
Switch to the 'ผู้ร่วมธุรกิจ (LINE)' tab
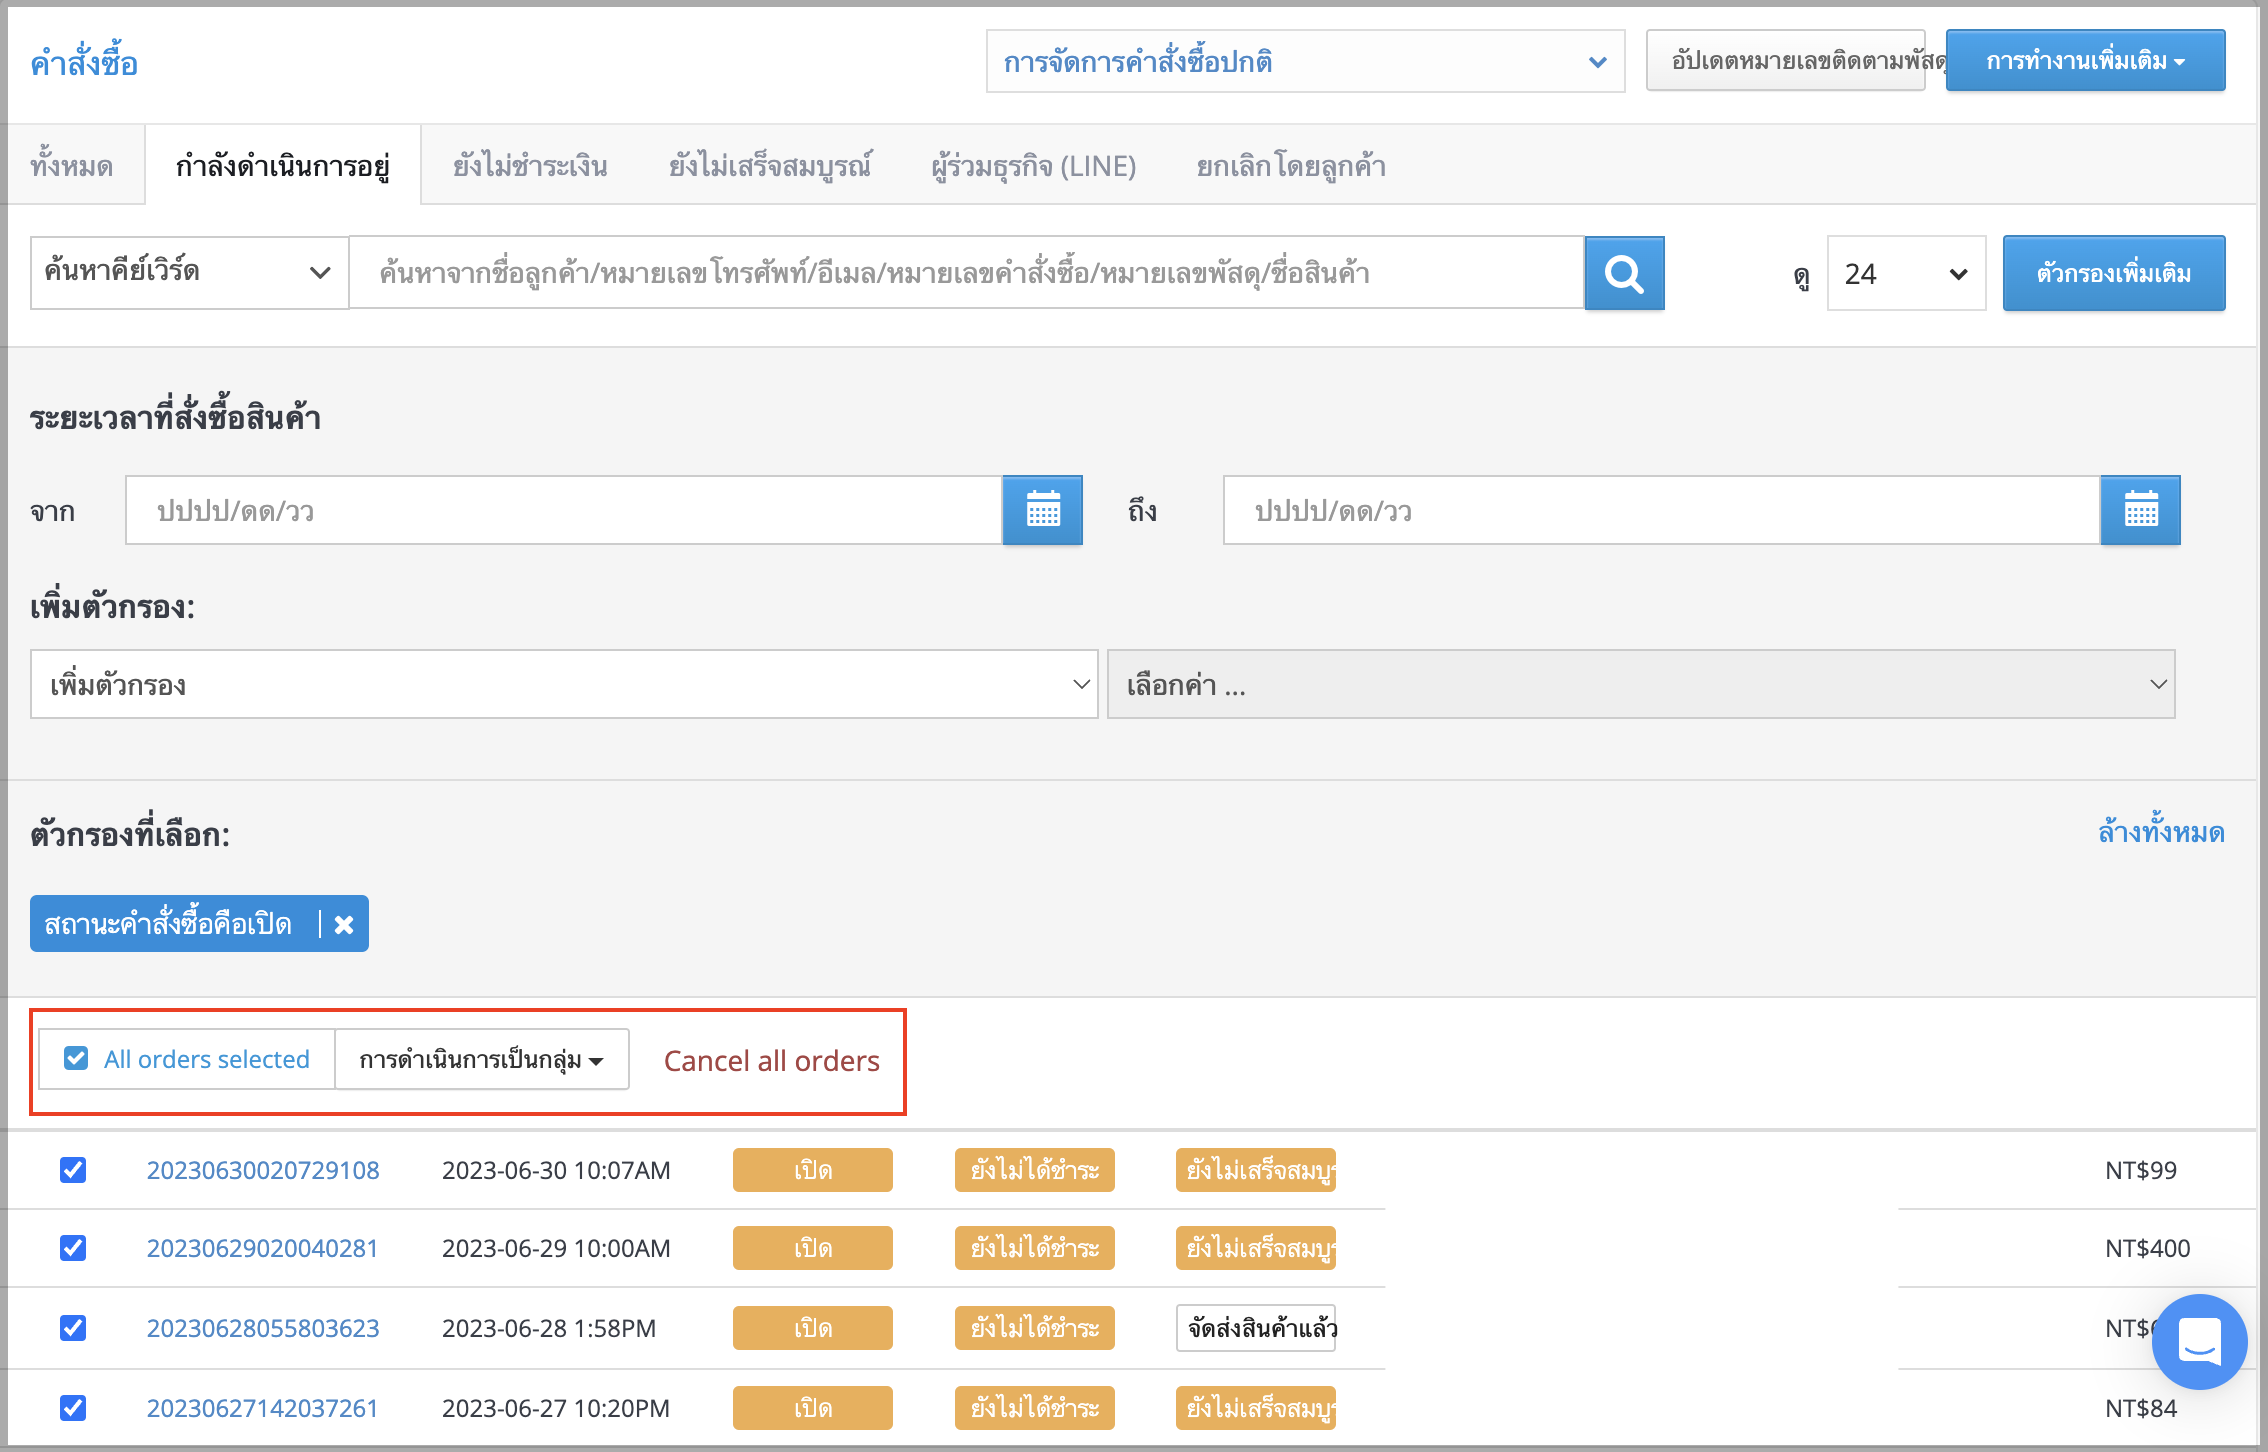tap(1034, 165)
